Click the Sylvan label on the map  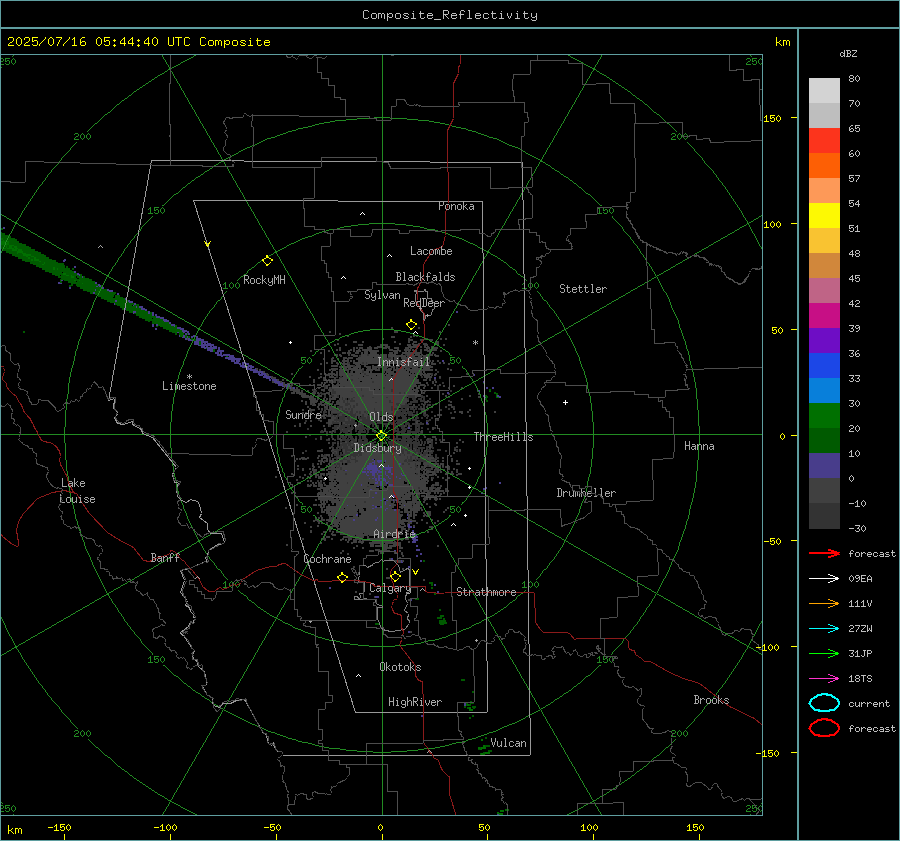pyautogui.click(x=382, y=295)
